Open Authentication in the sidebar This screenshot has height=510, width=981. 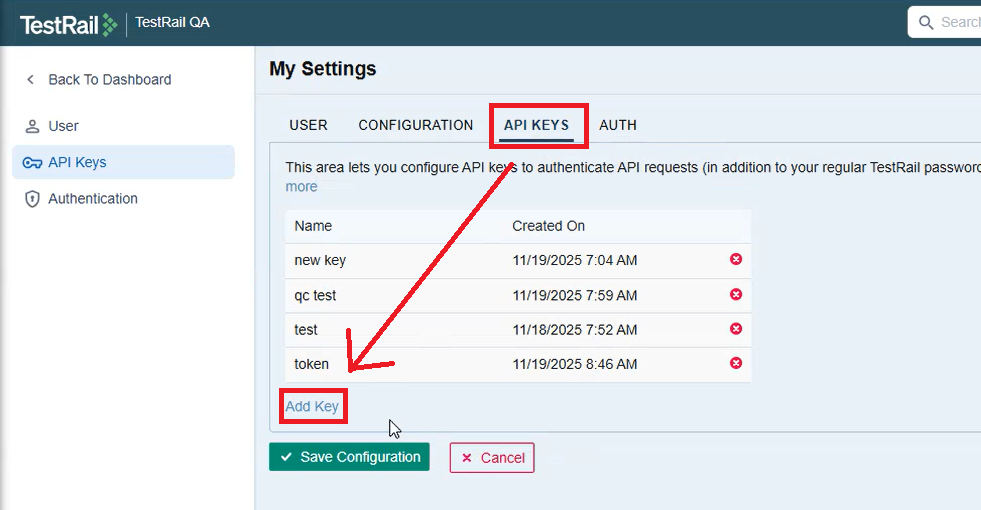(x=93, y=199)
